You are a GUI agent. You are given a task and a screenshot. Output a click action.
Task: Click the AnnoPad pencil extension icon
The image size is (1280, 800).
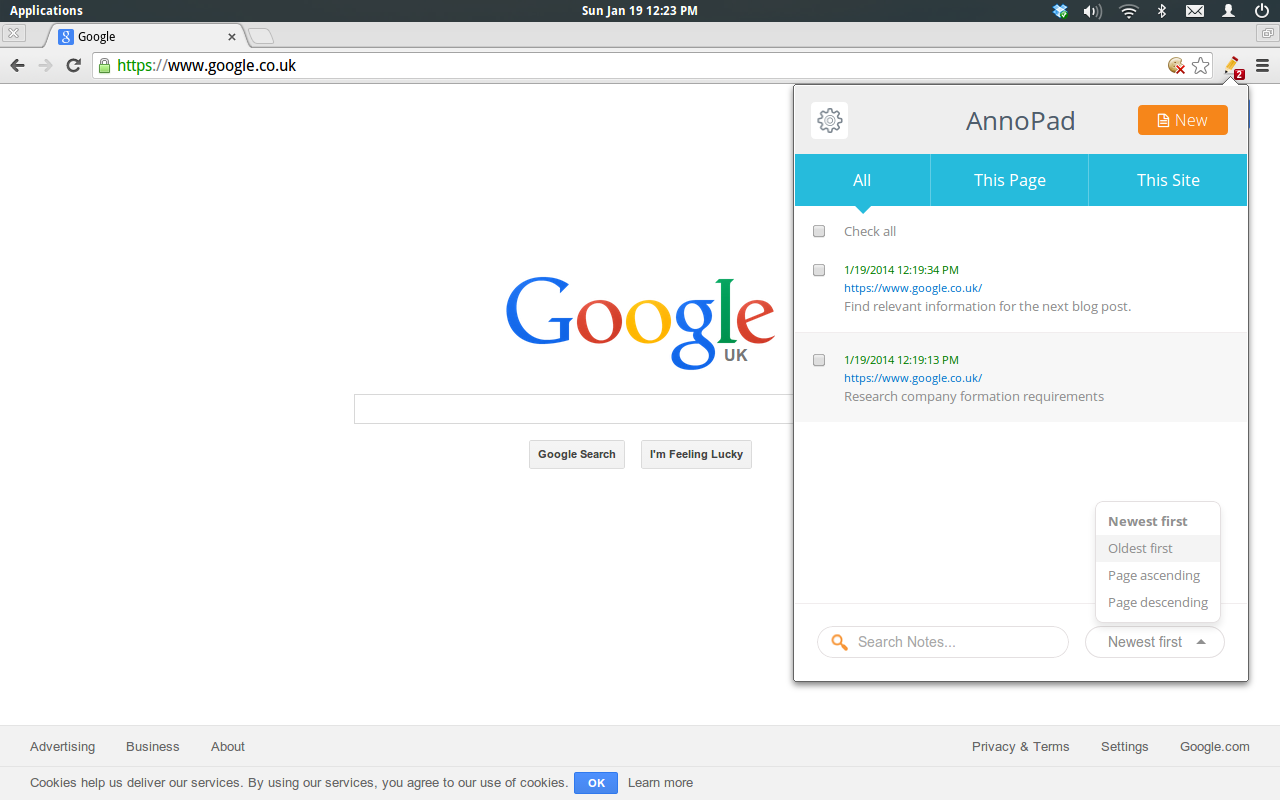click(1232, 66)
